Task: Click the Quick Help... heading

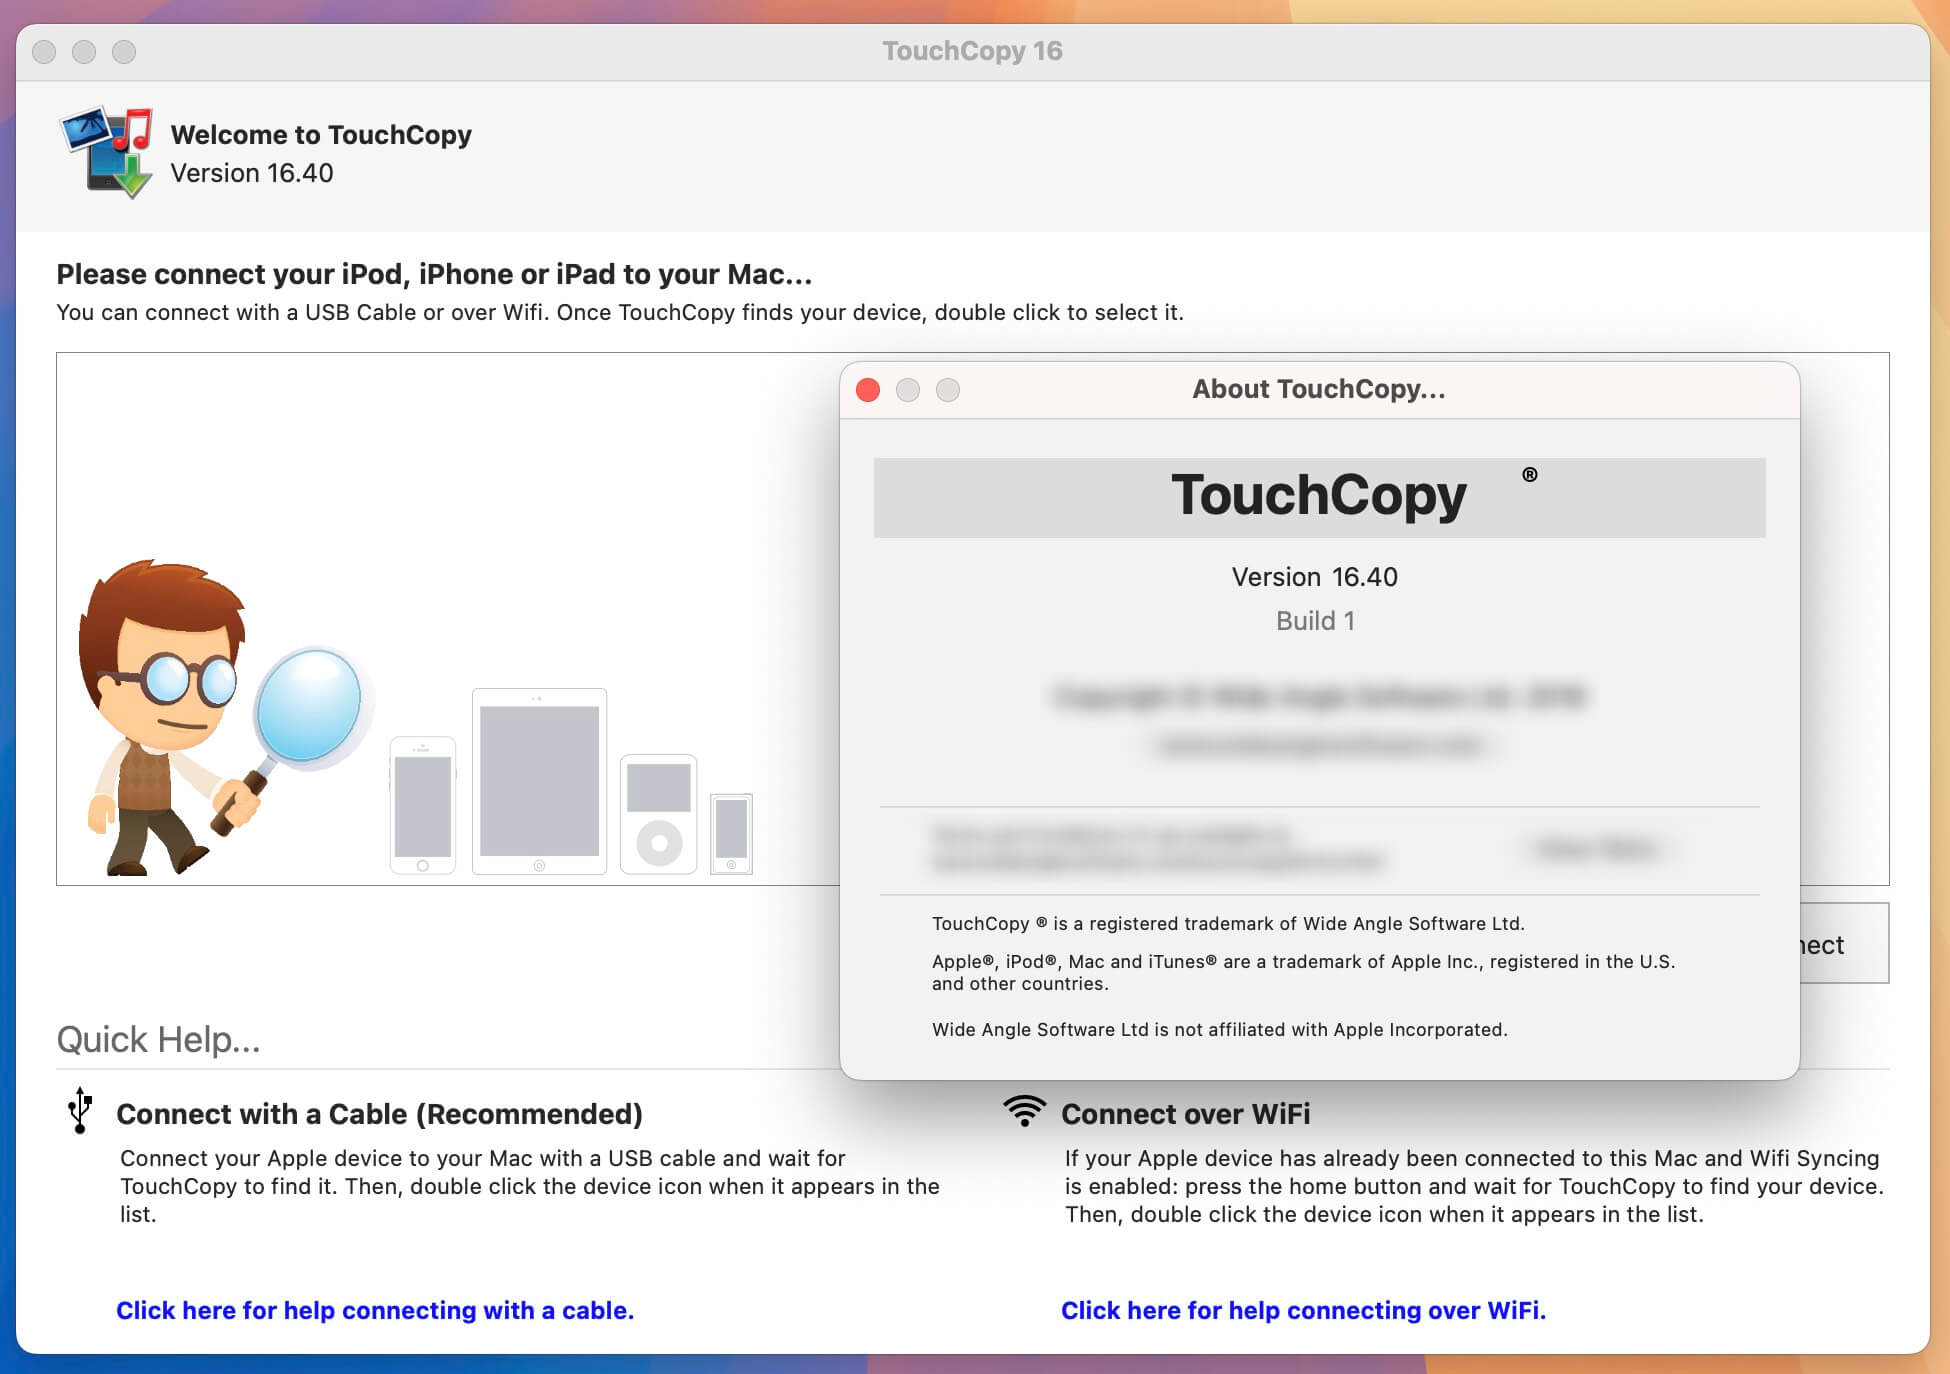Action: tap(158, 1040)
